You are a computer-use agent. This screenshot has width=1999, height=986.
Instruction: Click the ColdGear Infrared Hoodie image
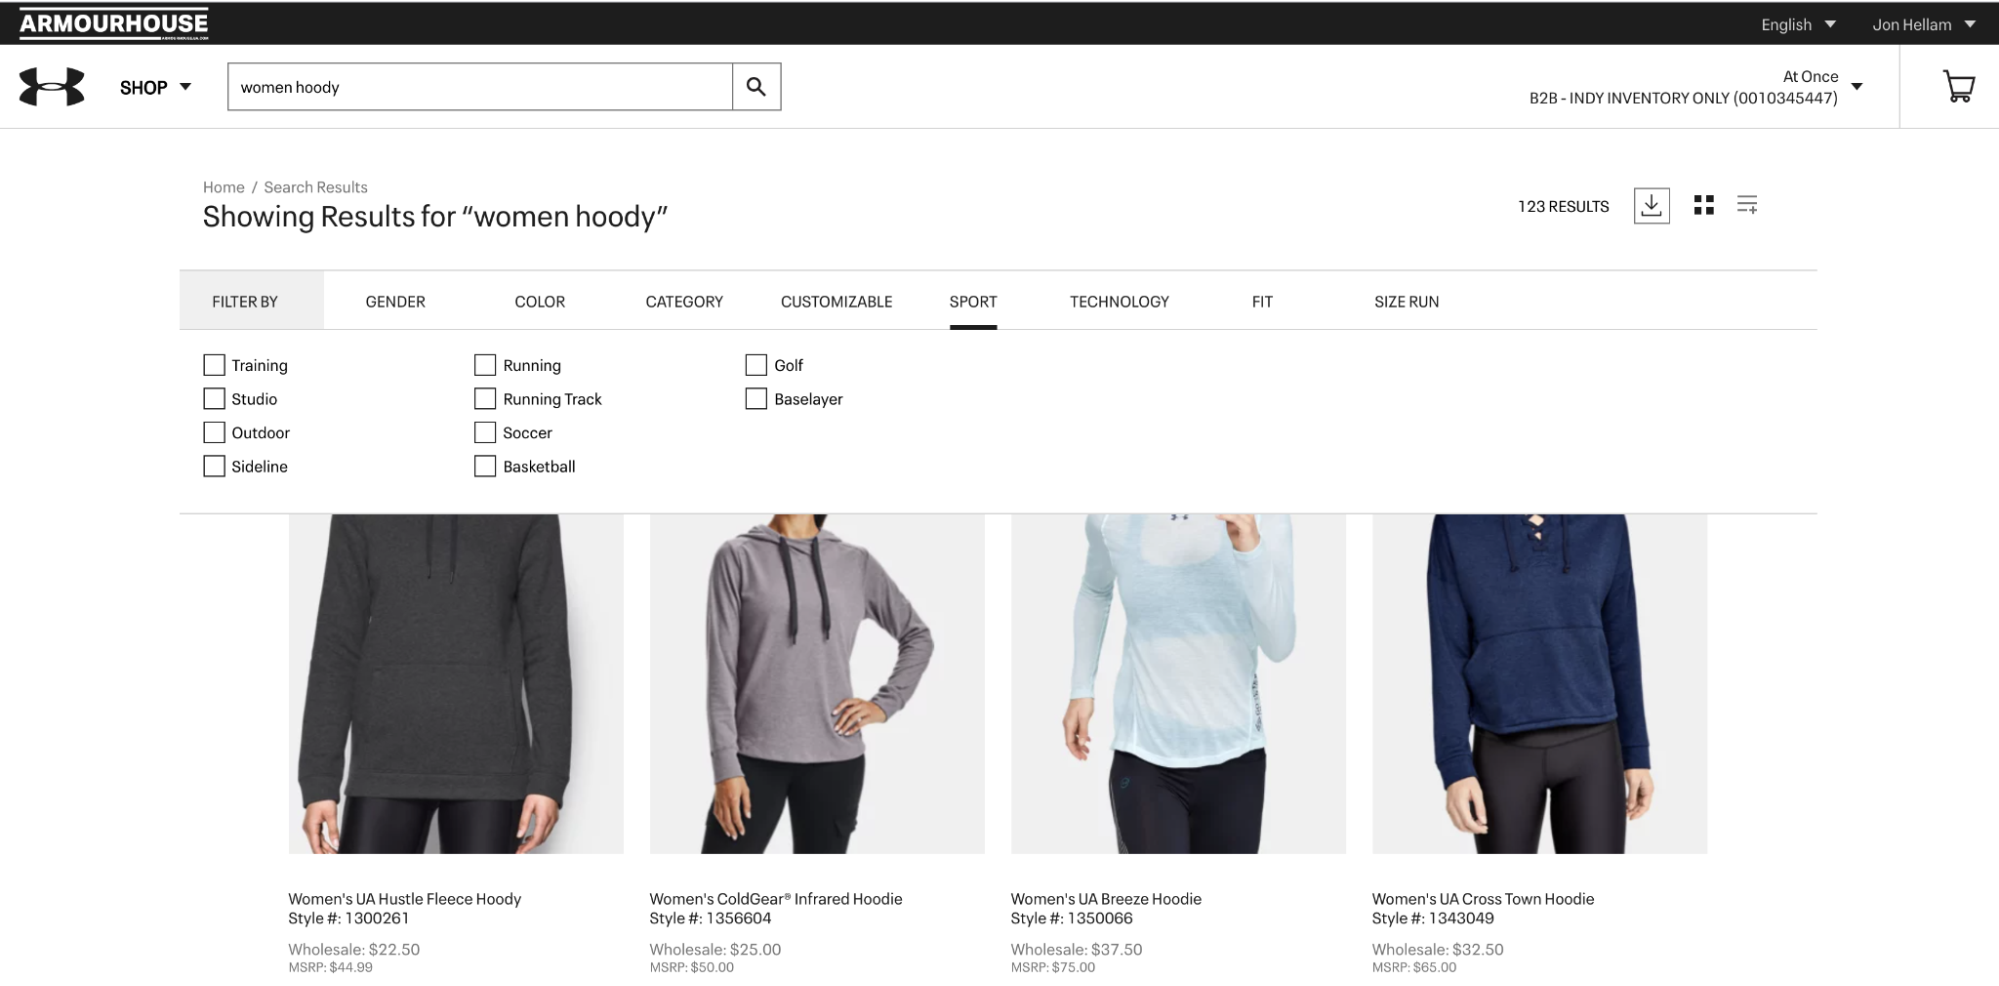point(817,684)
